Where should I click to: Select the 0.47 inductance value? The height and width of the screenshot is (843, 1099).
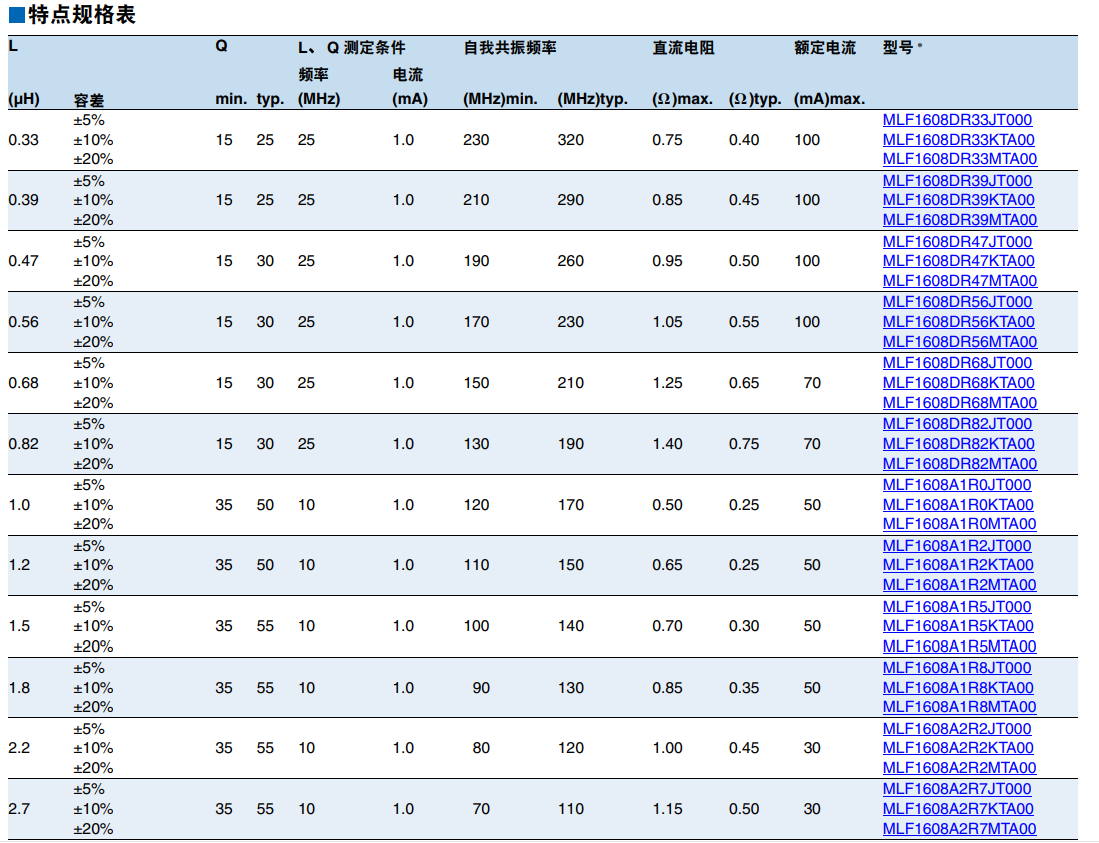point(23,261)
